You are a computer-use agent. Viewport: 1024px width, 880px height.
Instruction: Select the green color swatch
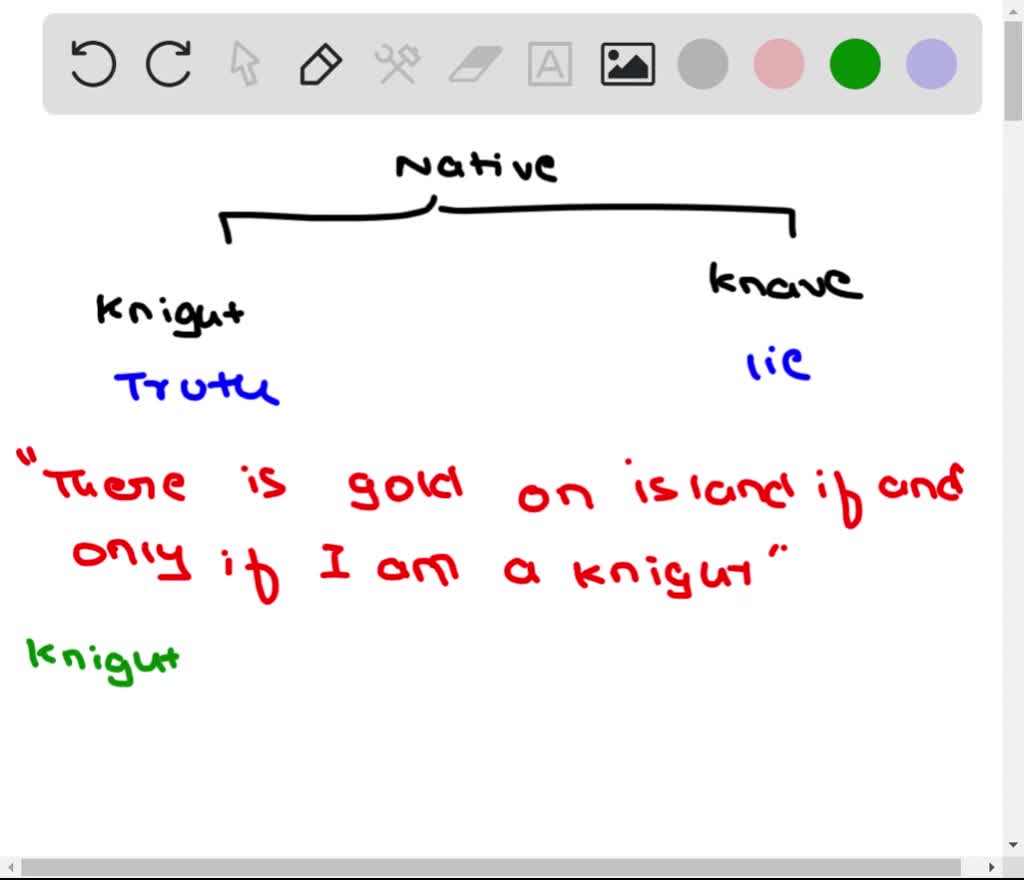854,63
